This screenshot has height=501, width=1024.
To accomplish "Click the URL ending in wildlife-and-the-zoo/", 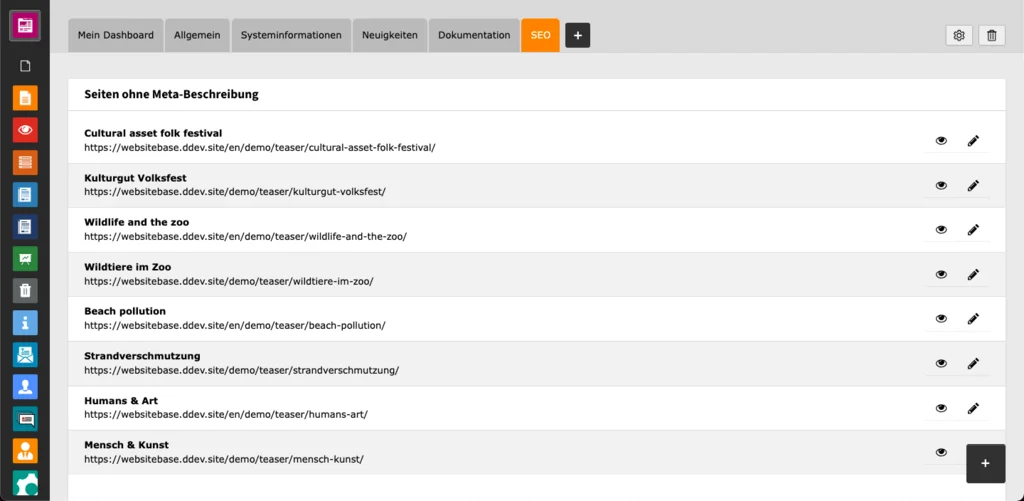I will (x=246, y=236).
